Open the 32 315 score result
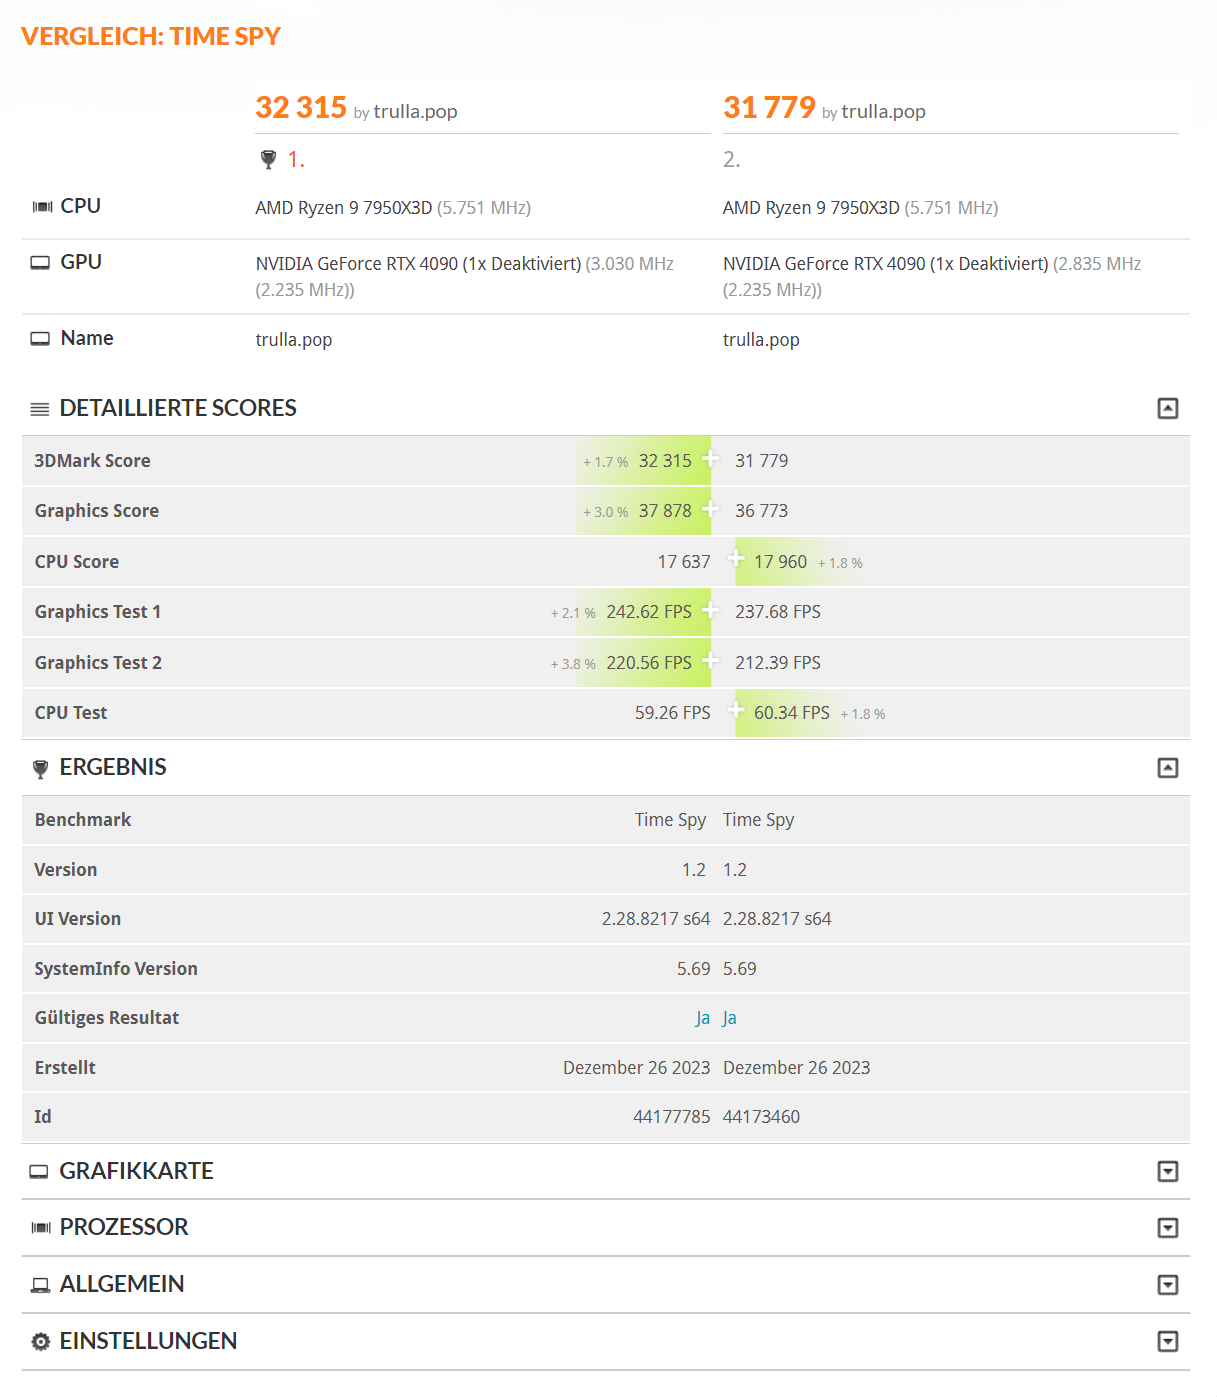Image resolution: width=1217 pixels, height=1397 pixels. pos(301,107)
